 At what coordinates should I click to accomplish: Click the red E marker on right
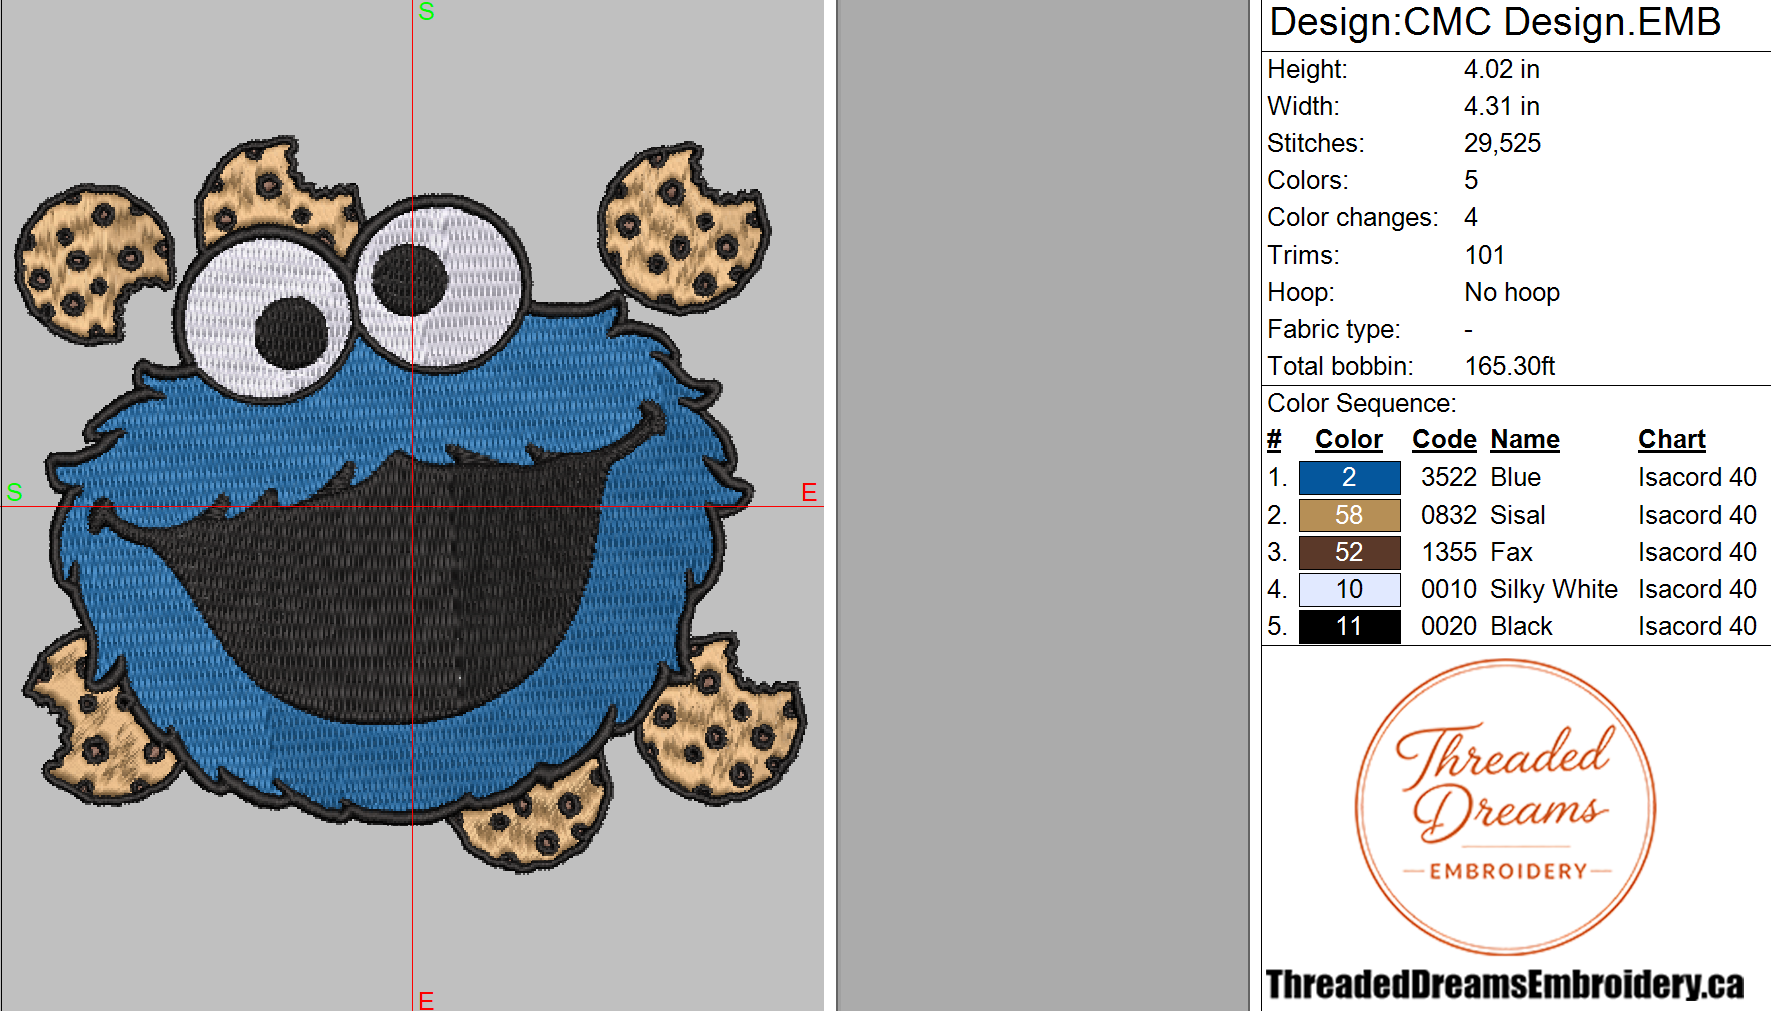point(809,492)
